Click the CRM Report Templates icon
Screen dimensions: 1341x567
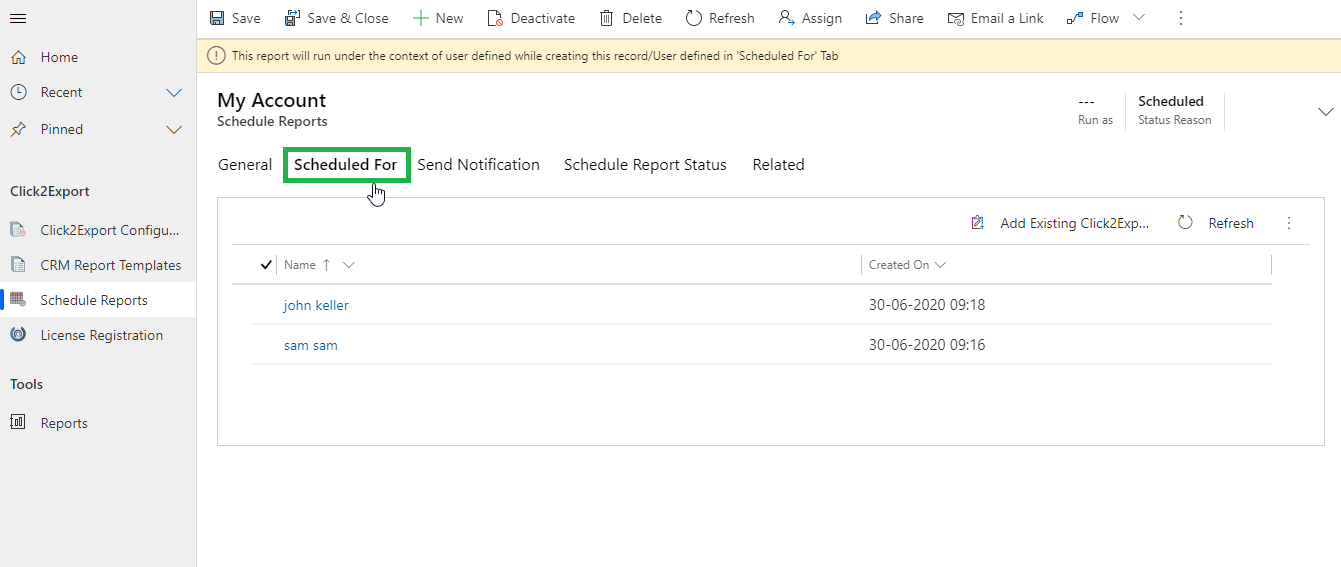coord(18,265)
